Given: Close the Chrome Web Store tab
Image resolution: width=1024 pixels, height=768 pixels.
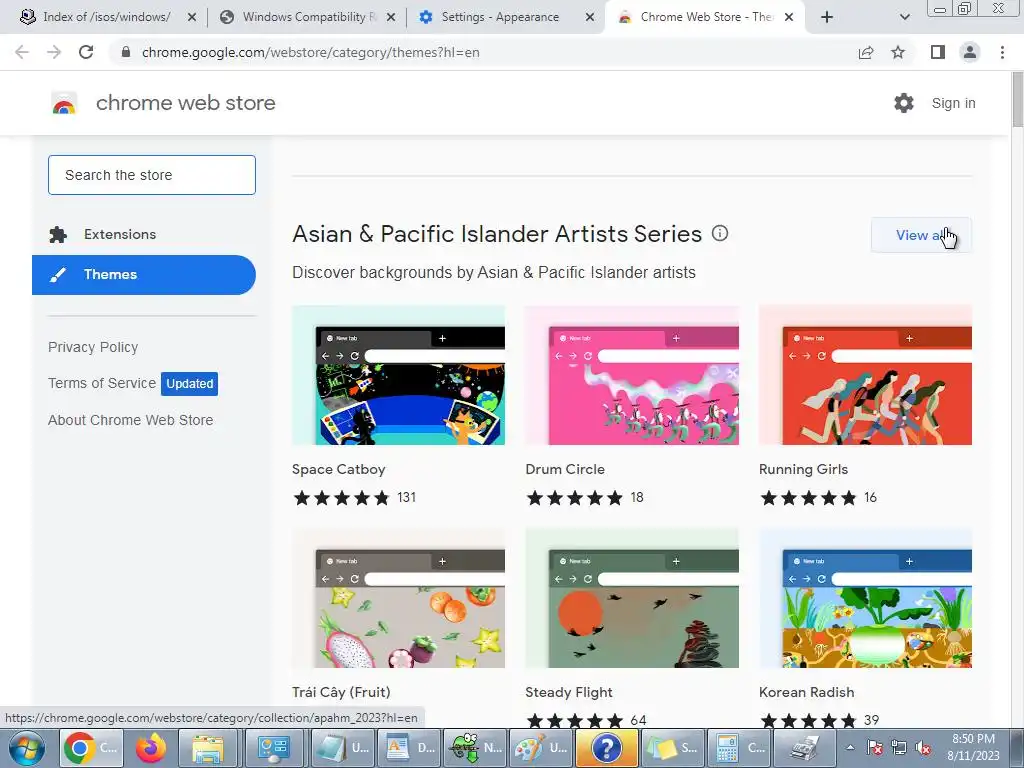Looking at the screenshot, I should pyautogui.click(x=789, y=17).
